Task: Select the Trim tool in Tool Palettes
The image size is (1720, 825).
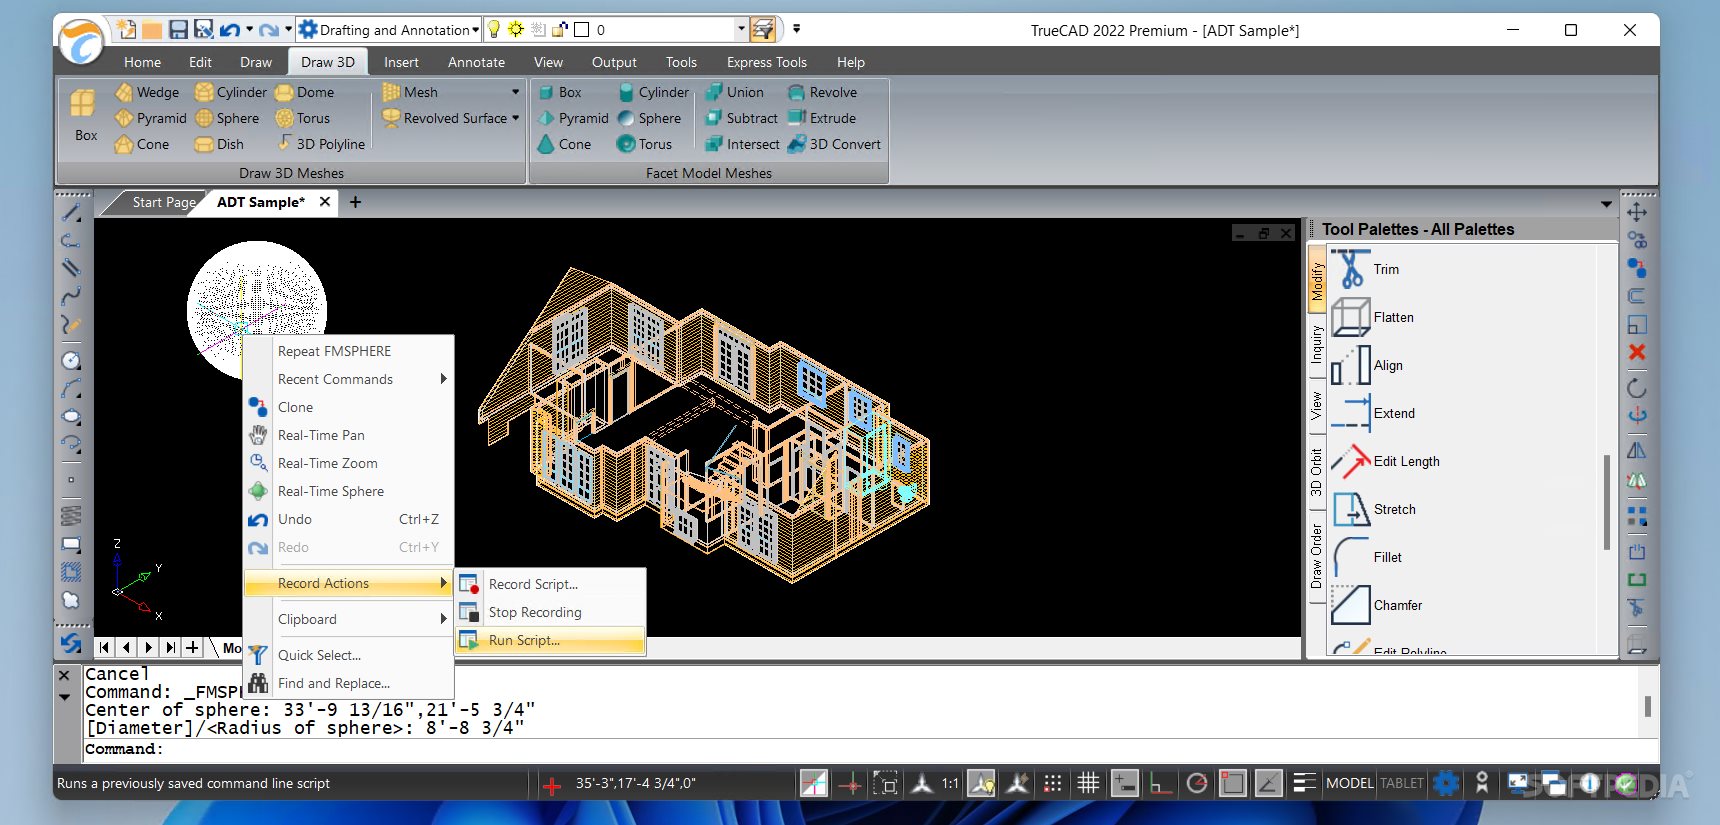Action: 1365,269
